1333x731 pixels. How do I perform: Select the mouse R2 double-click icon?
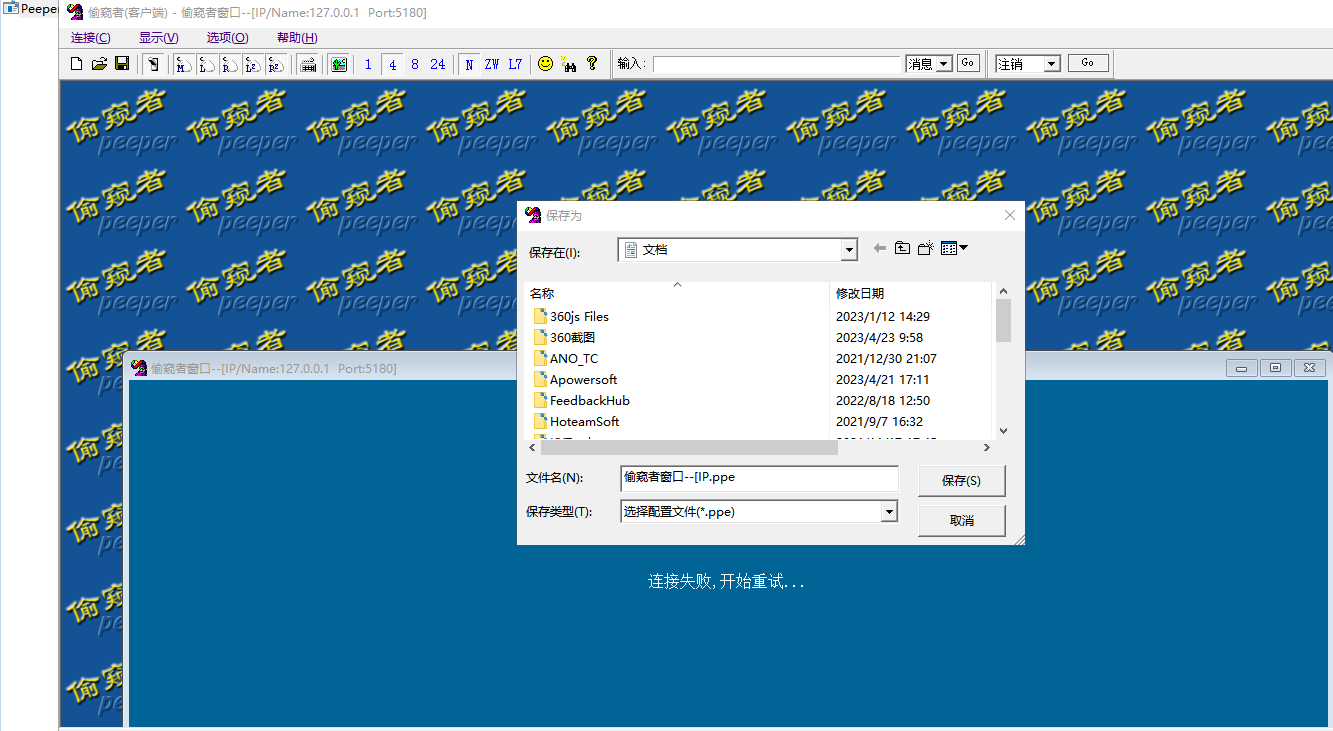pos(276,64)
